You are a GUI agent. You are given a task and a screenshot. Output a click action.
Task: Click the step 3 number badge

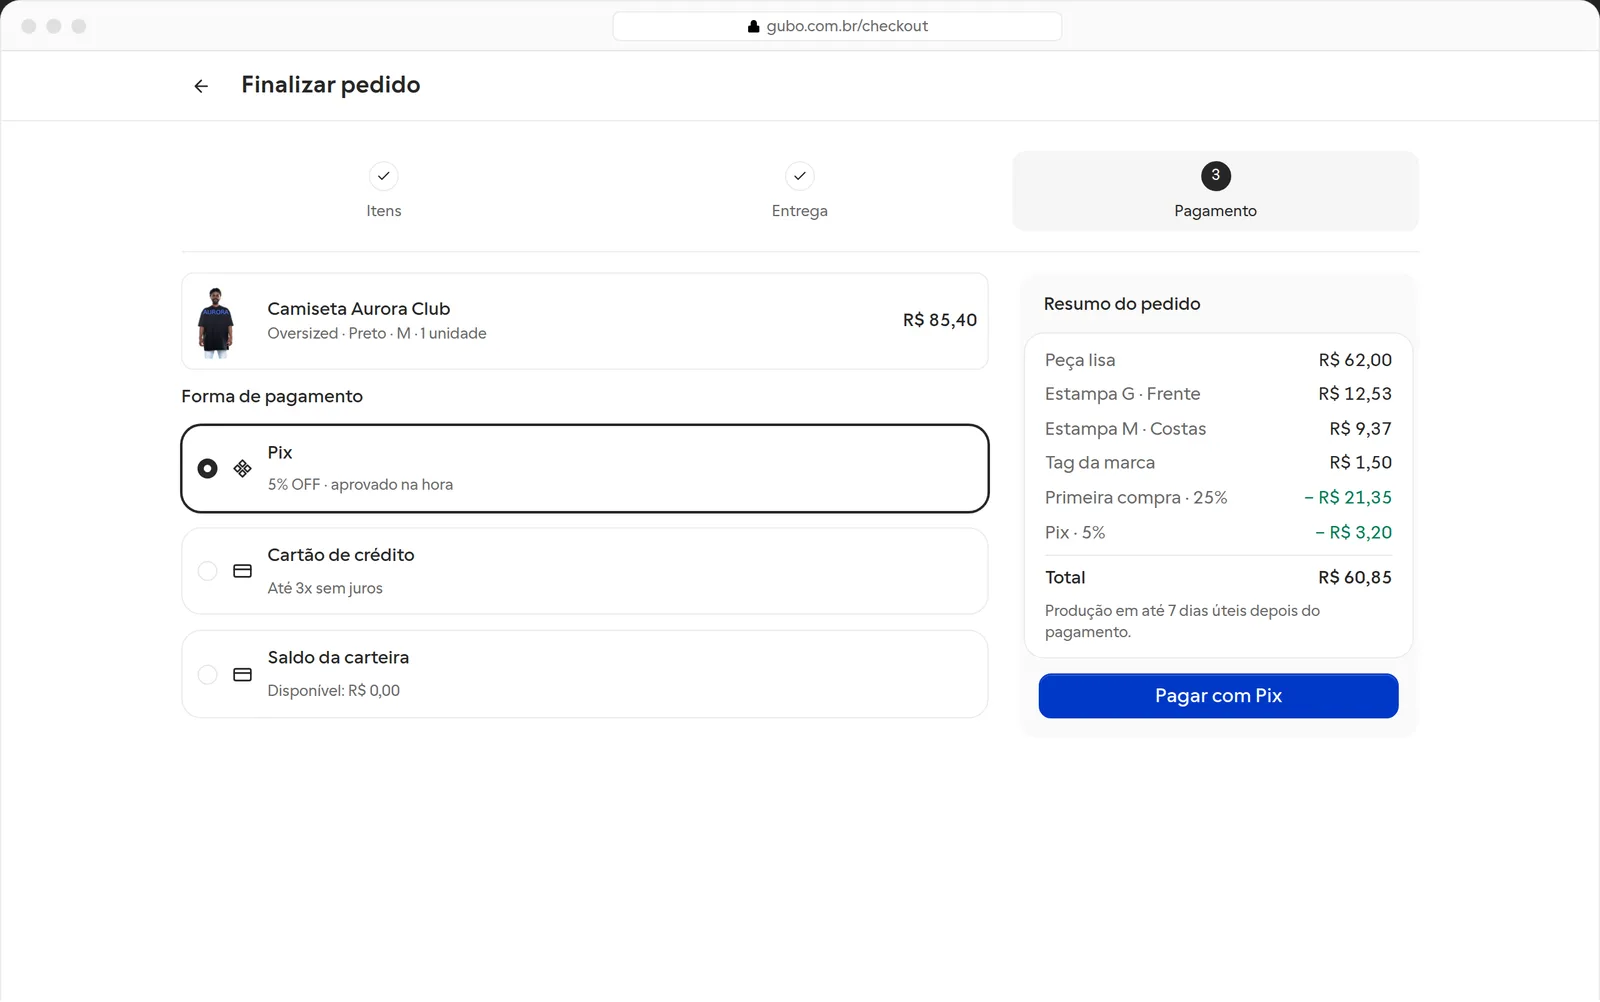(x=1216, y=176)
